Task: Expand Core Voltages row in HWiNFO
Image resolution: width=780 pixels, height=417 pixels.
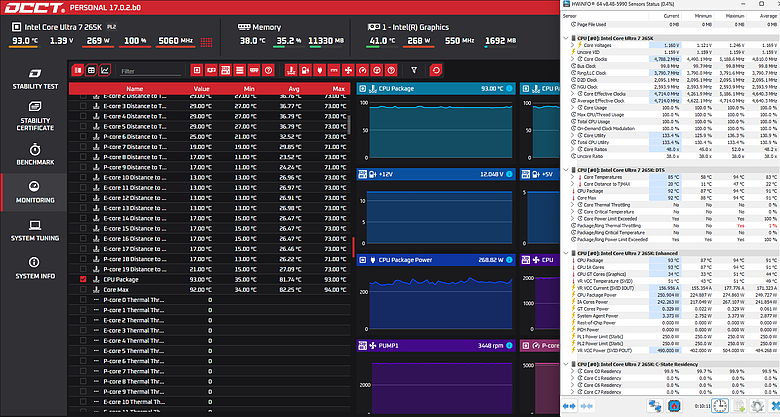Action: (573, 45)
